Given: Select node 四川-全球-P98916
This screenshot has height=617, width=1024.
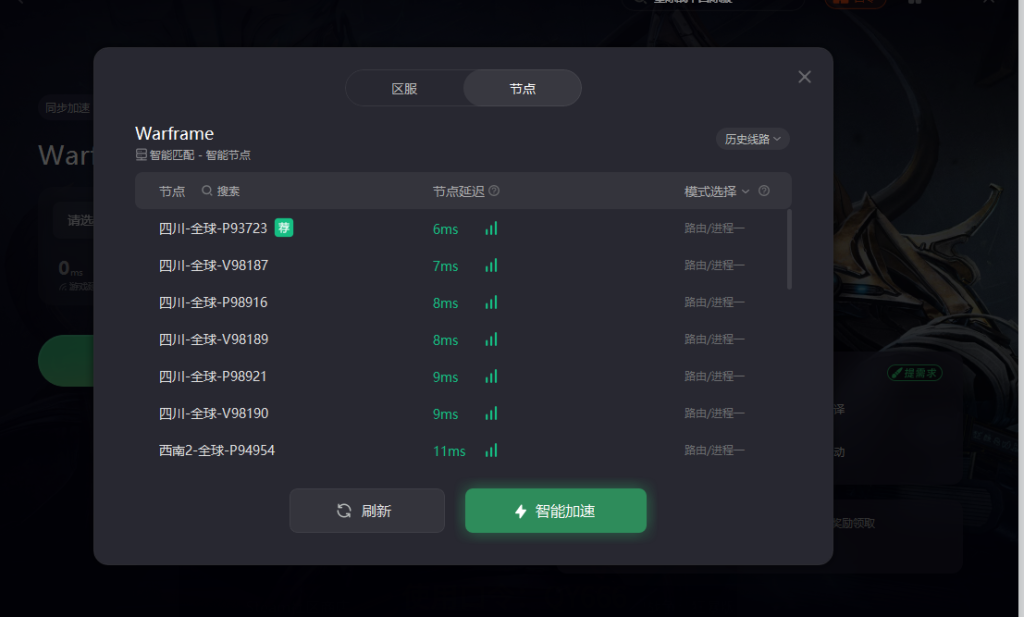Looking at the screenshot, I should pyautogui.click(x=463, y=302).
